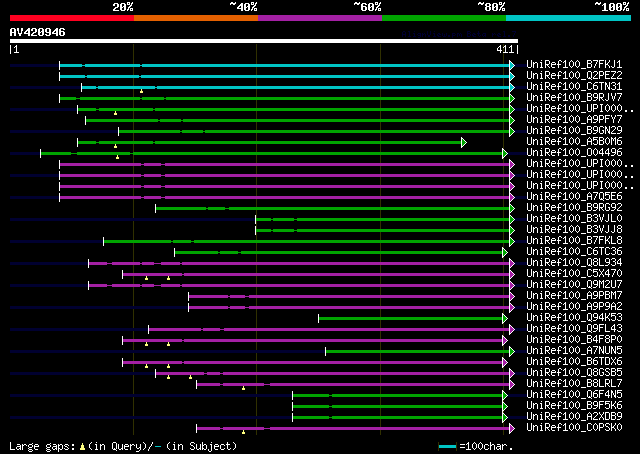640x454 pixels.
Task: Click the UniRef100_A9P9A2 label
Action: point(574,307)
